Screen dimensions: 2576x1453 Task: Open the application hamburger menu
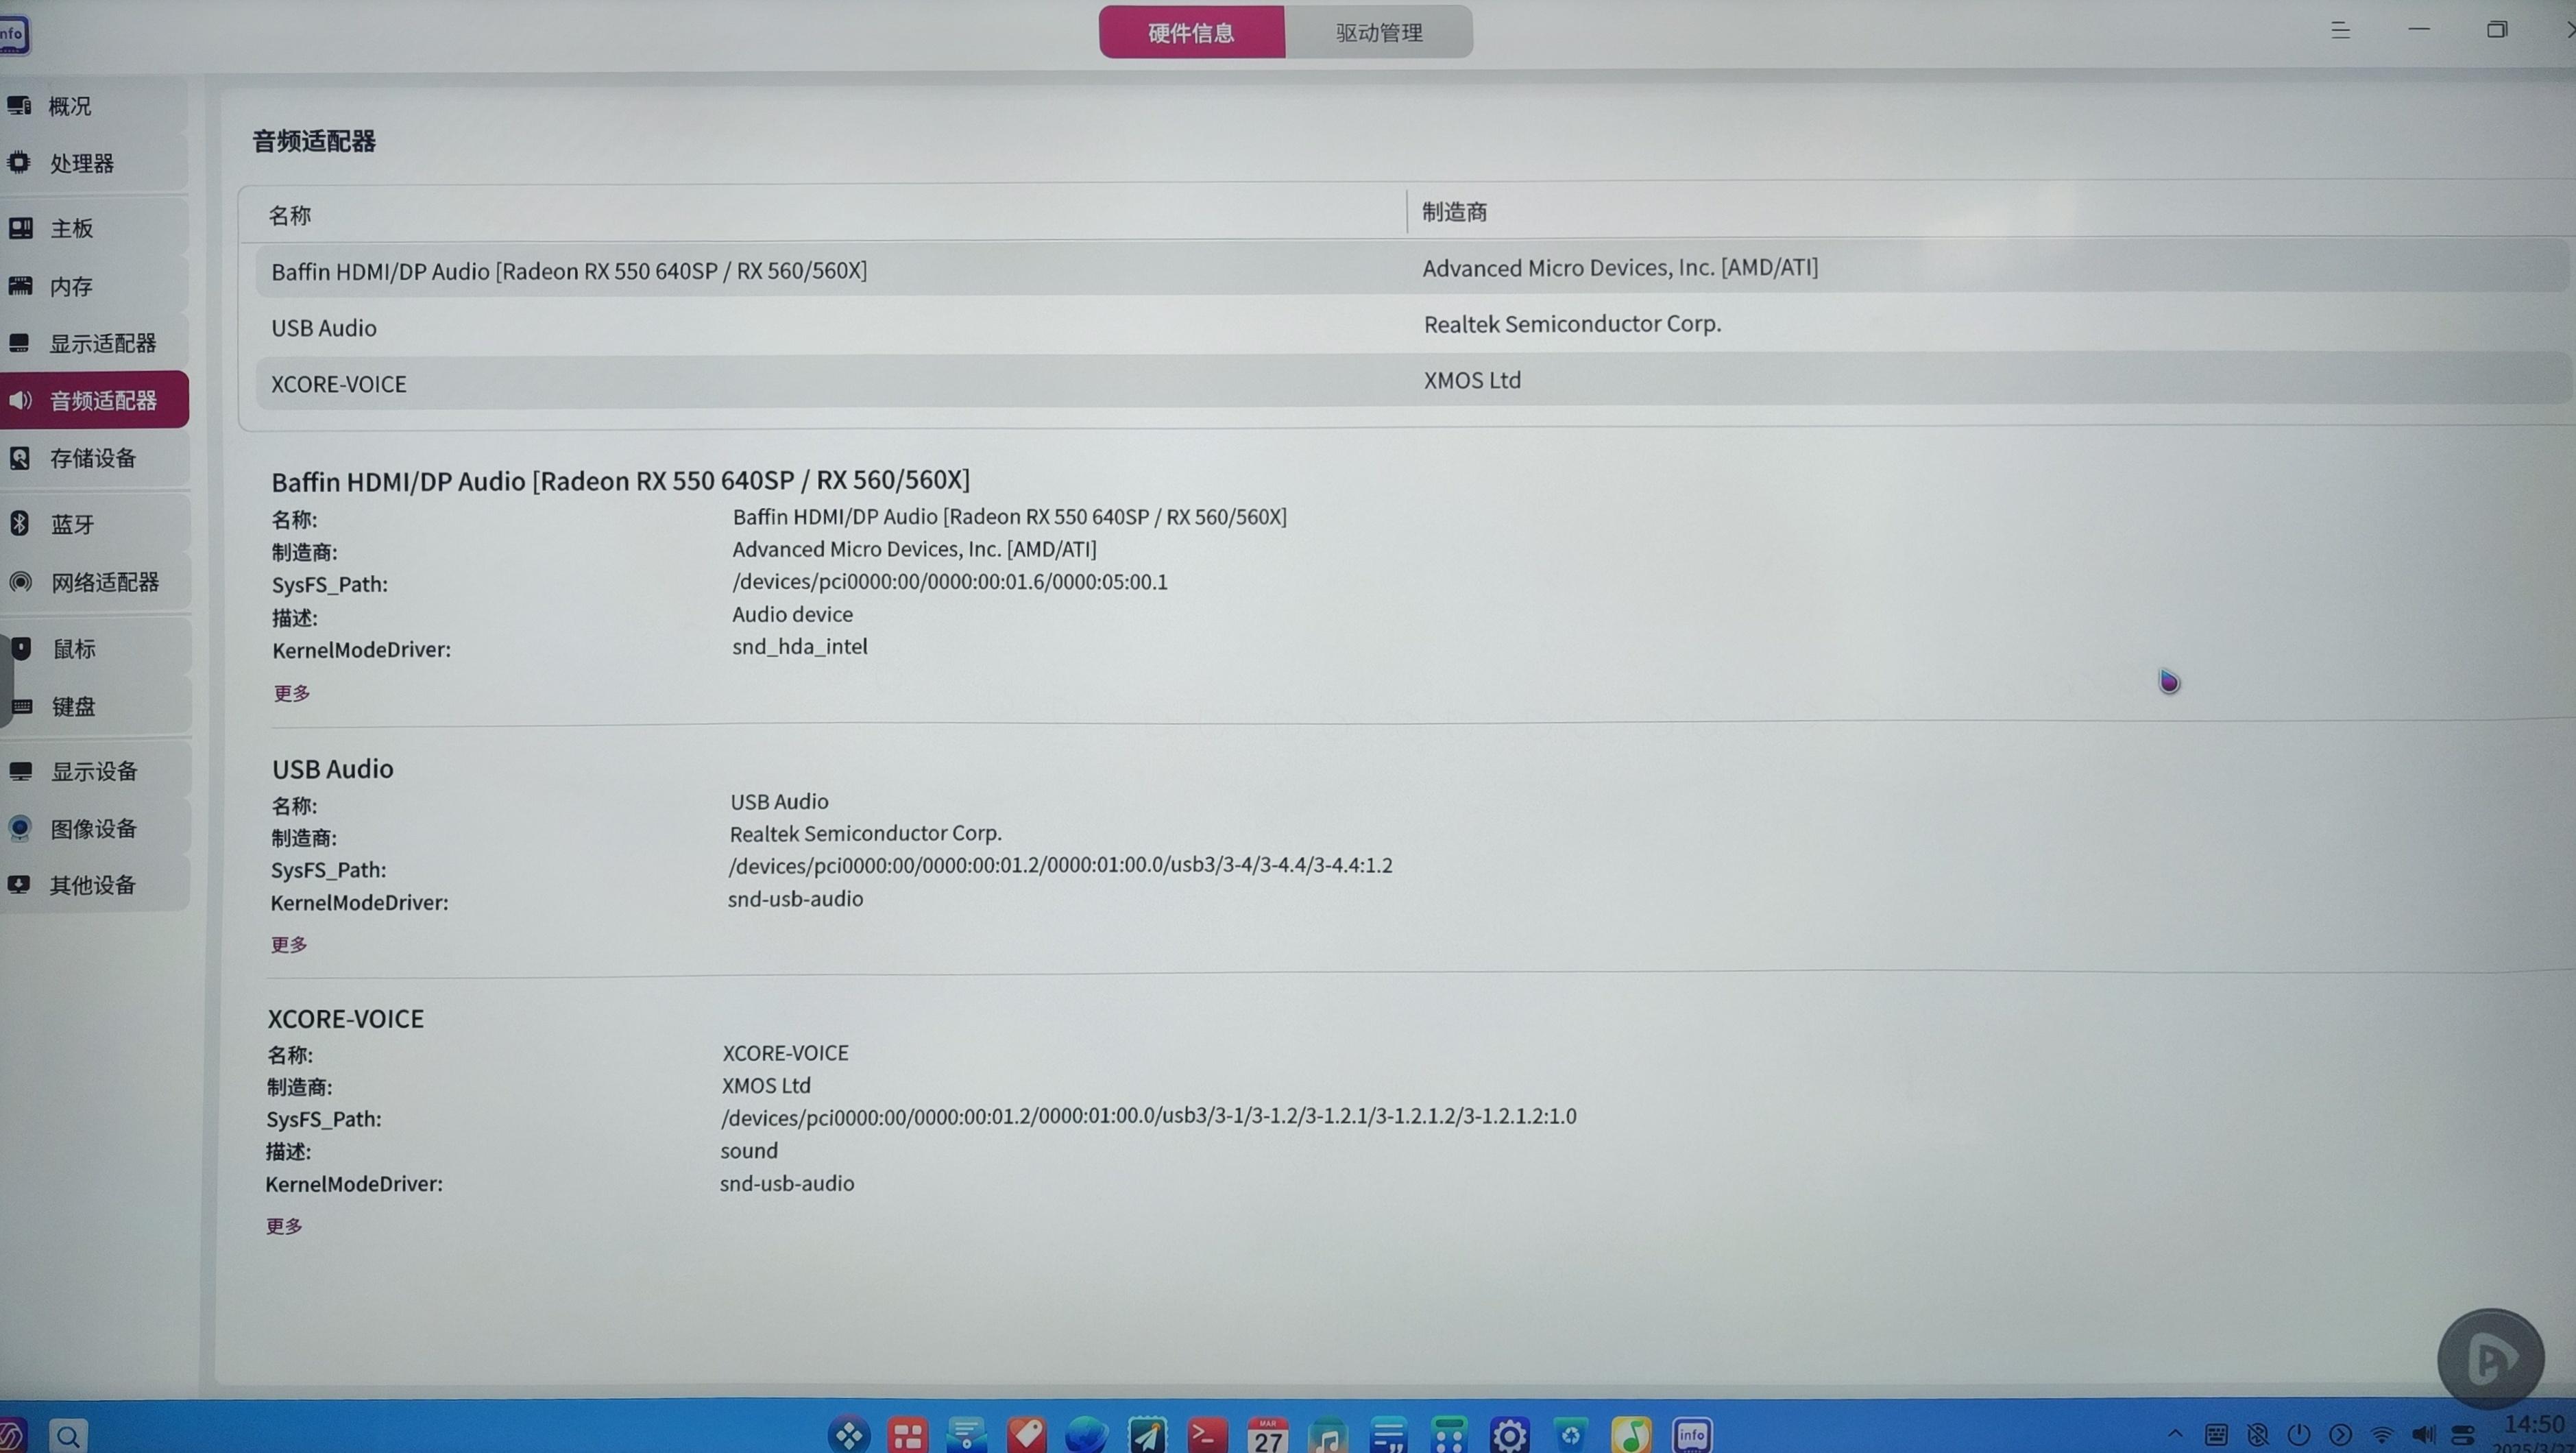2340,30
